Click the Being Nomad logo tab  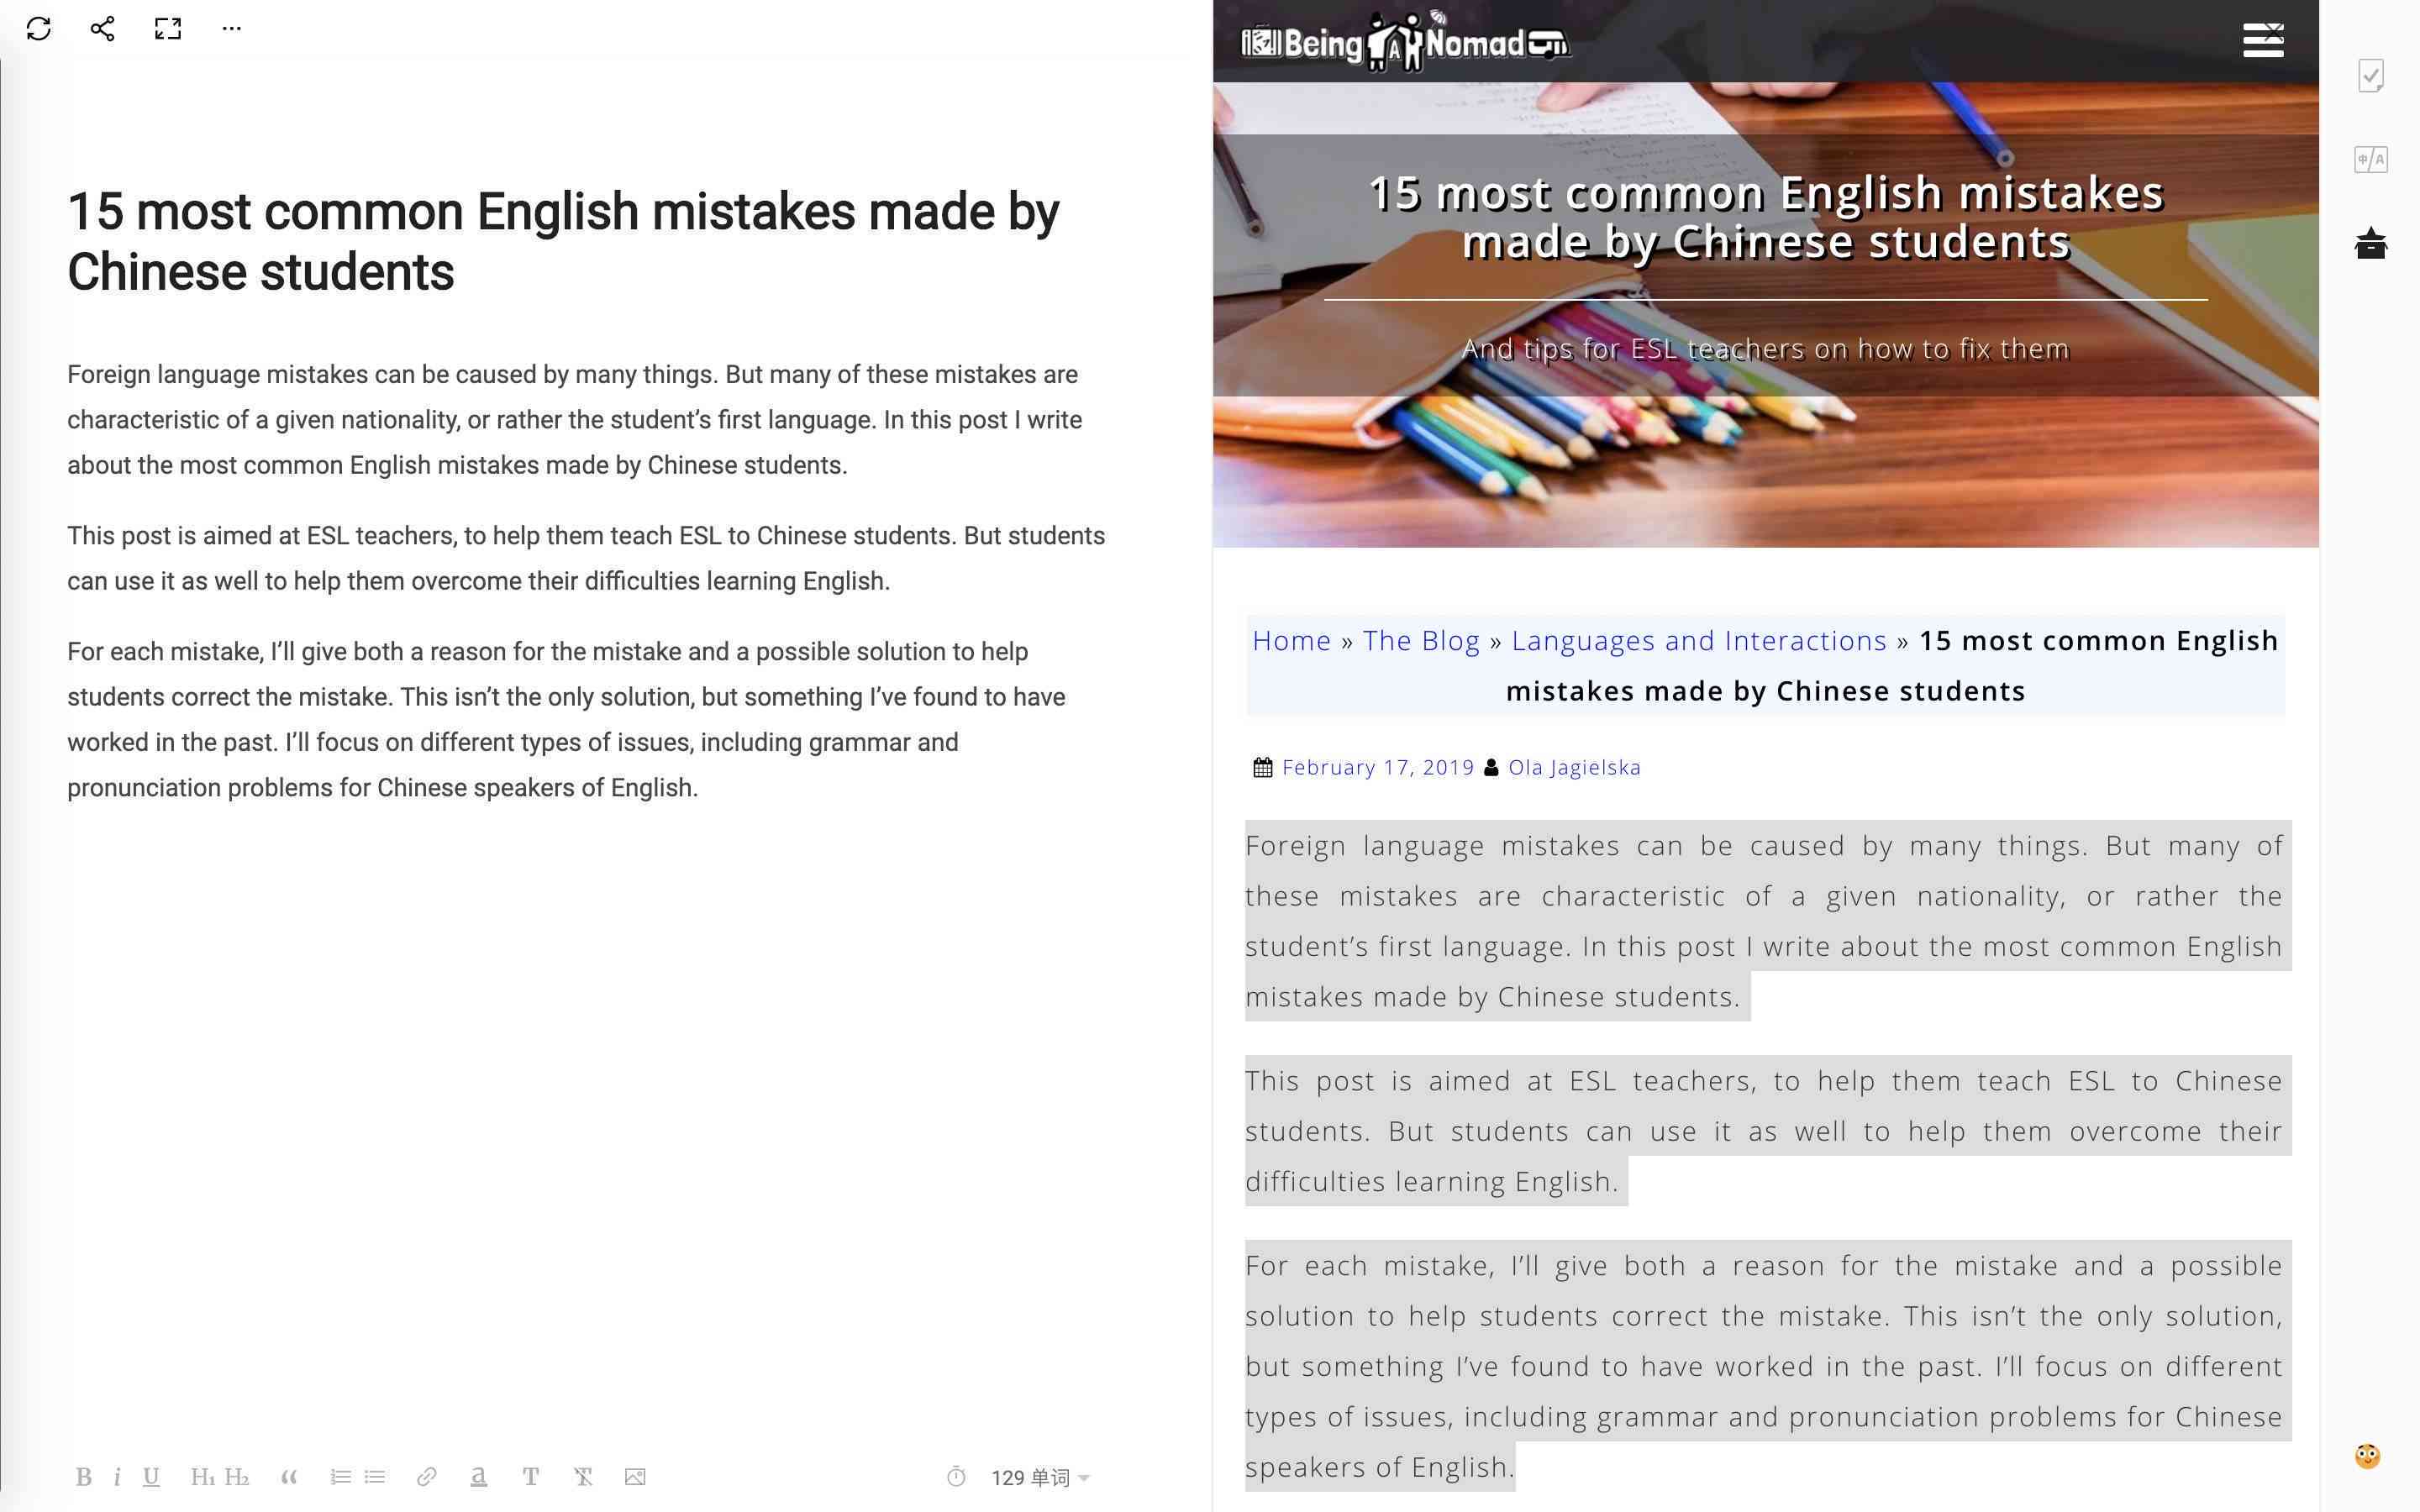(x=1404, y=39)
